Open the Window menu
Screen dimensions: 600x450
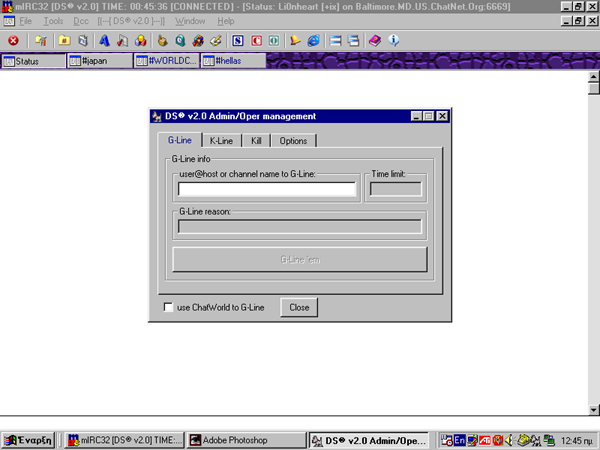(x=190, y=21)
